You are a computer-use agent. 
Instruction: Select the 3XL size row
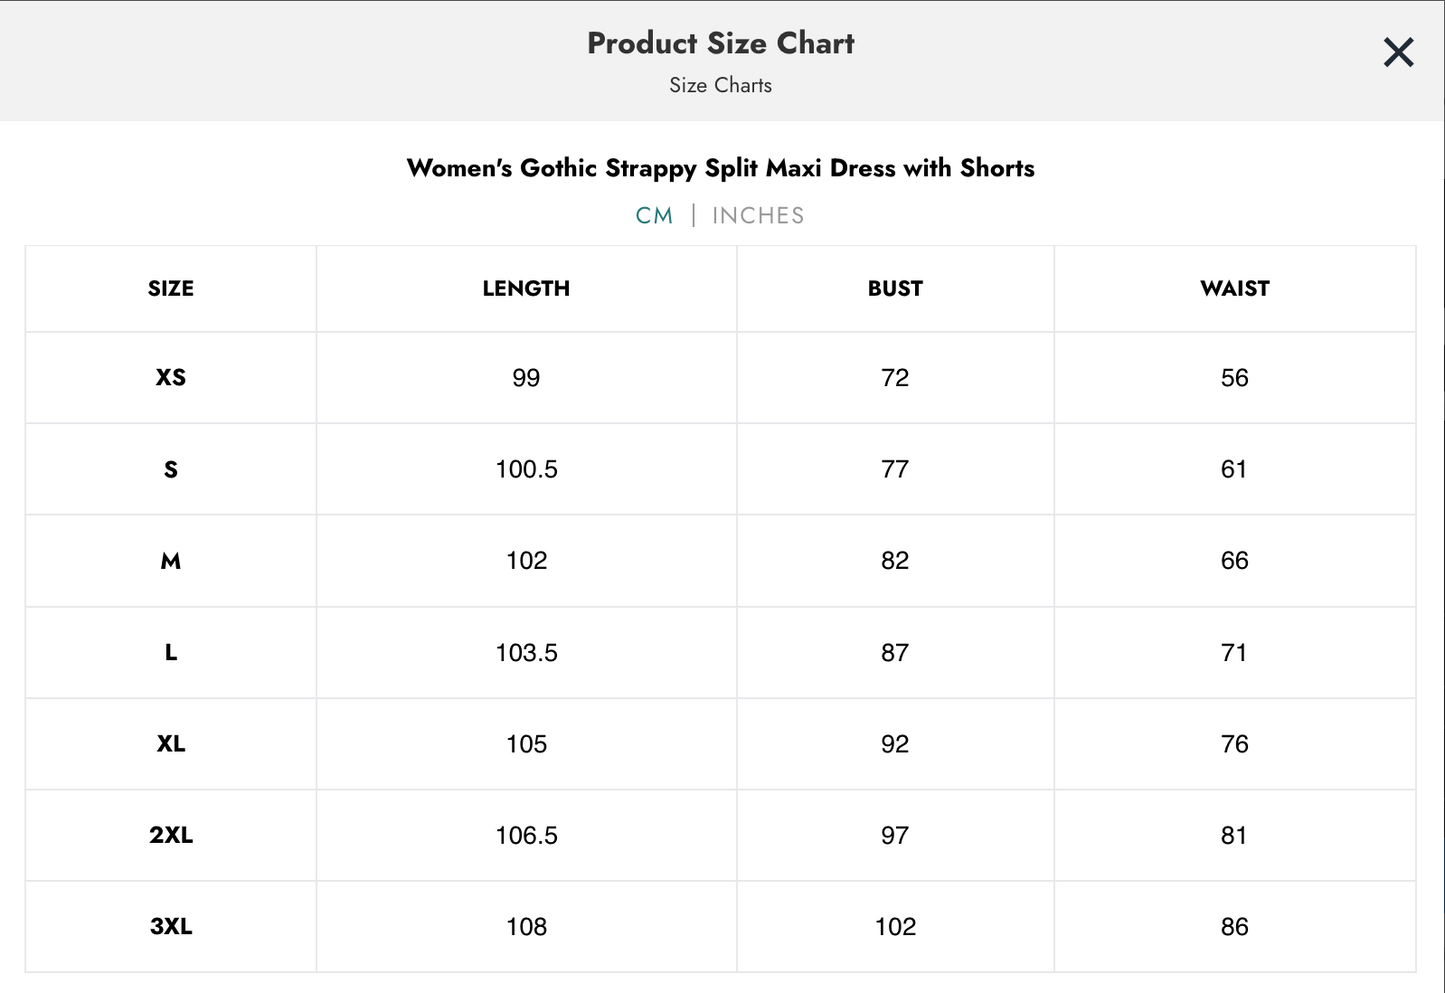(170, 926)
